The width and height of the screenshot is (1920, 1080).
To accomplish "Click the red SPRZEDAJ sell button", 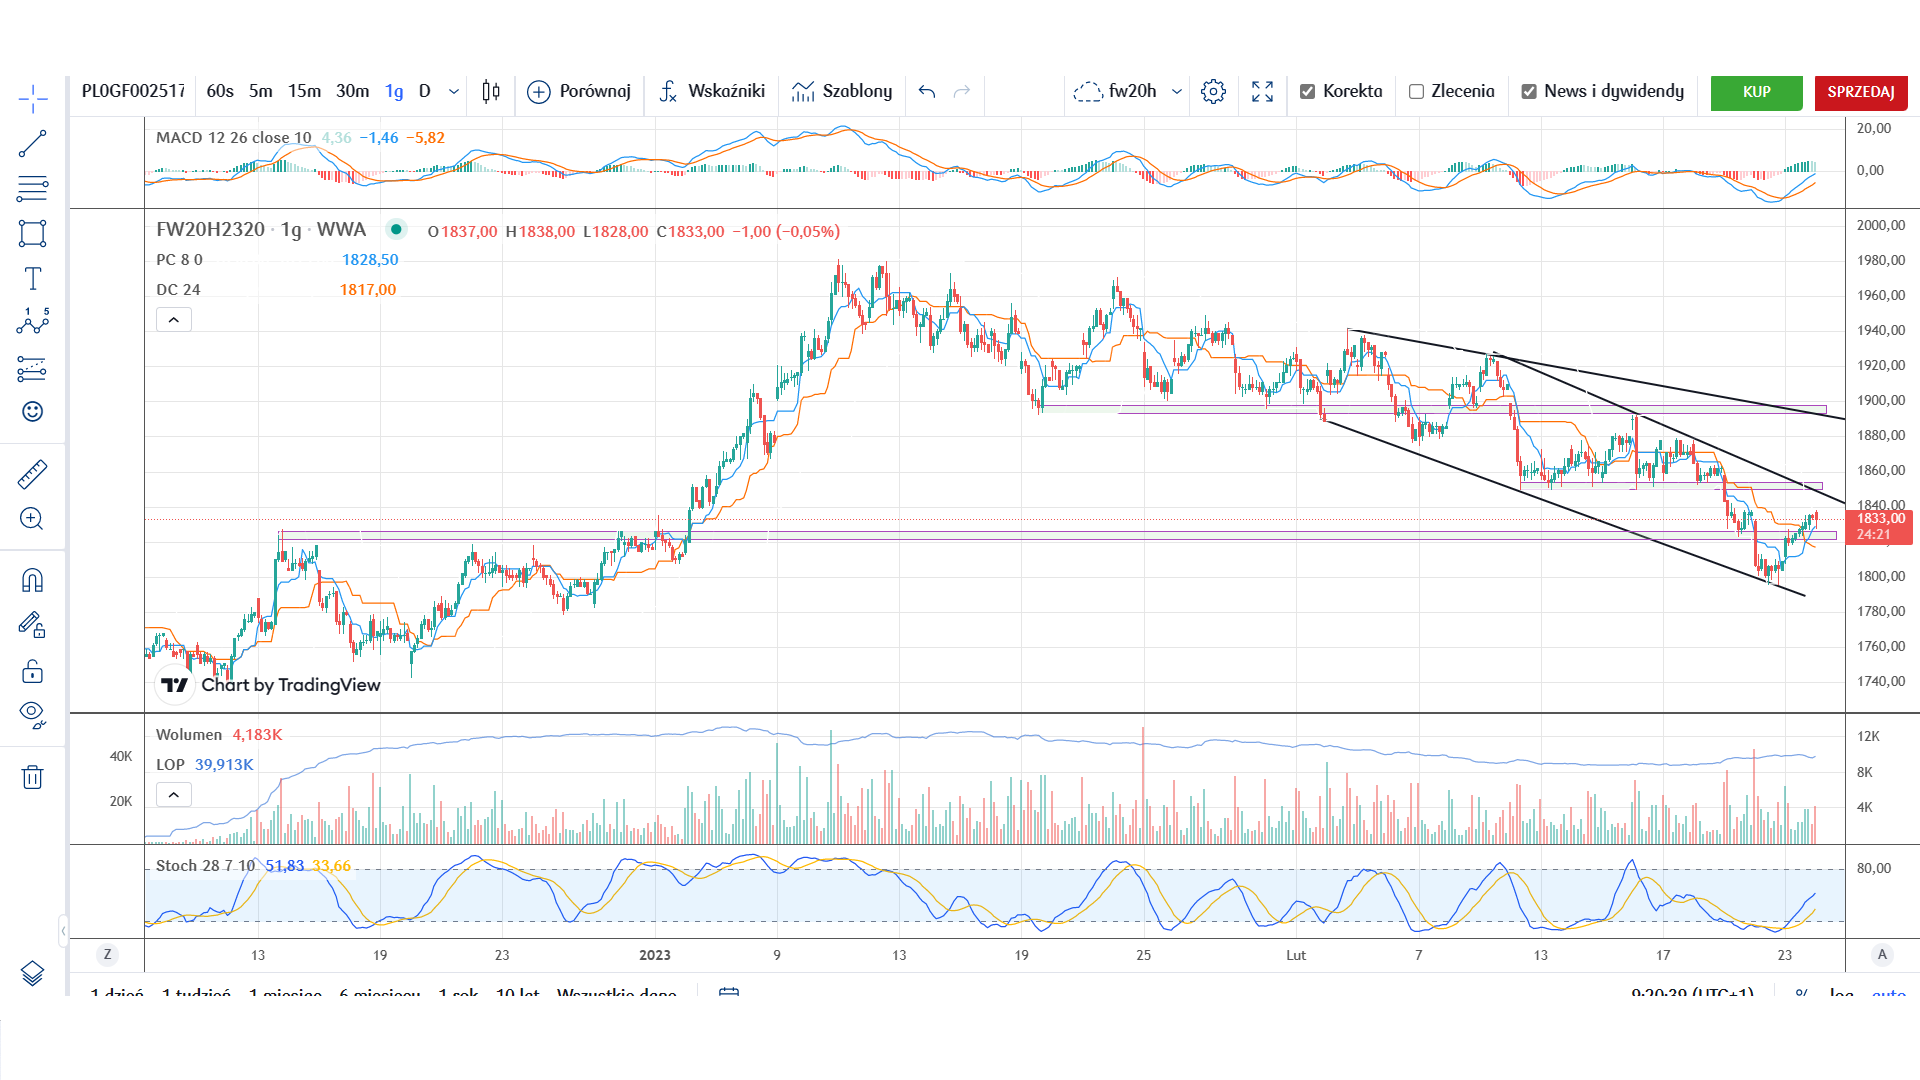I will 1861,93.
